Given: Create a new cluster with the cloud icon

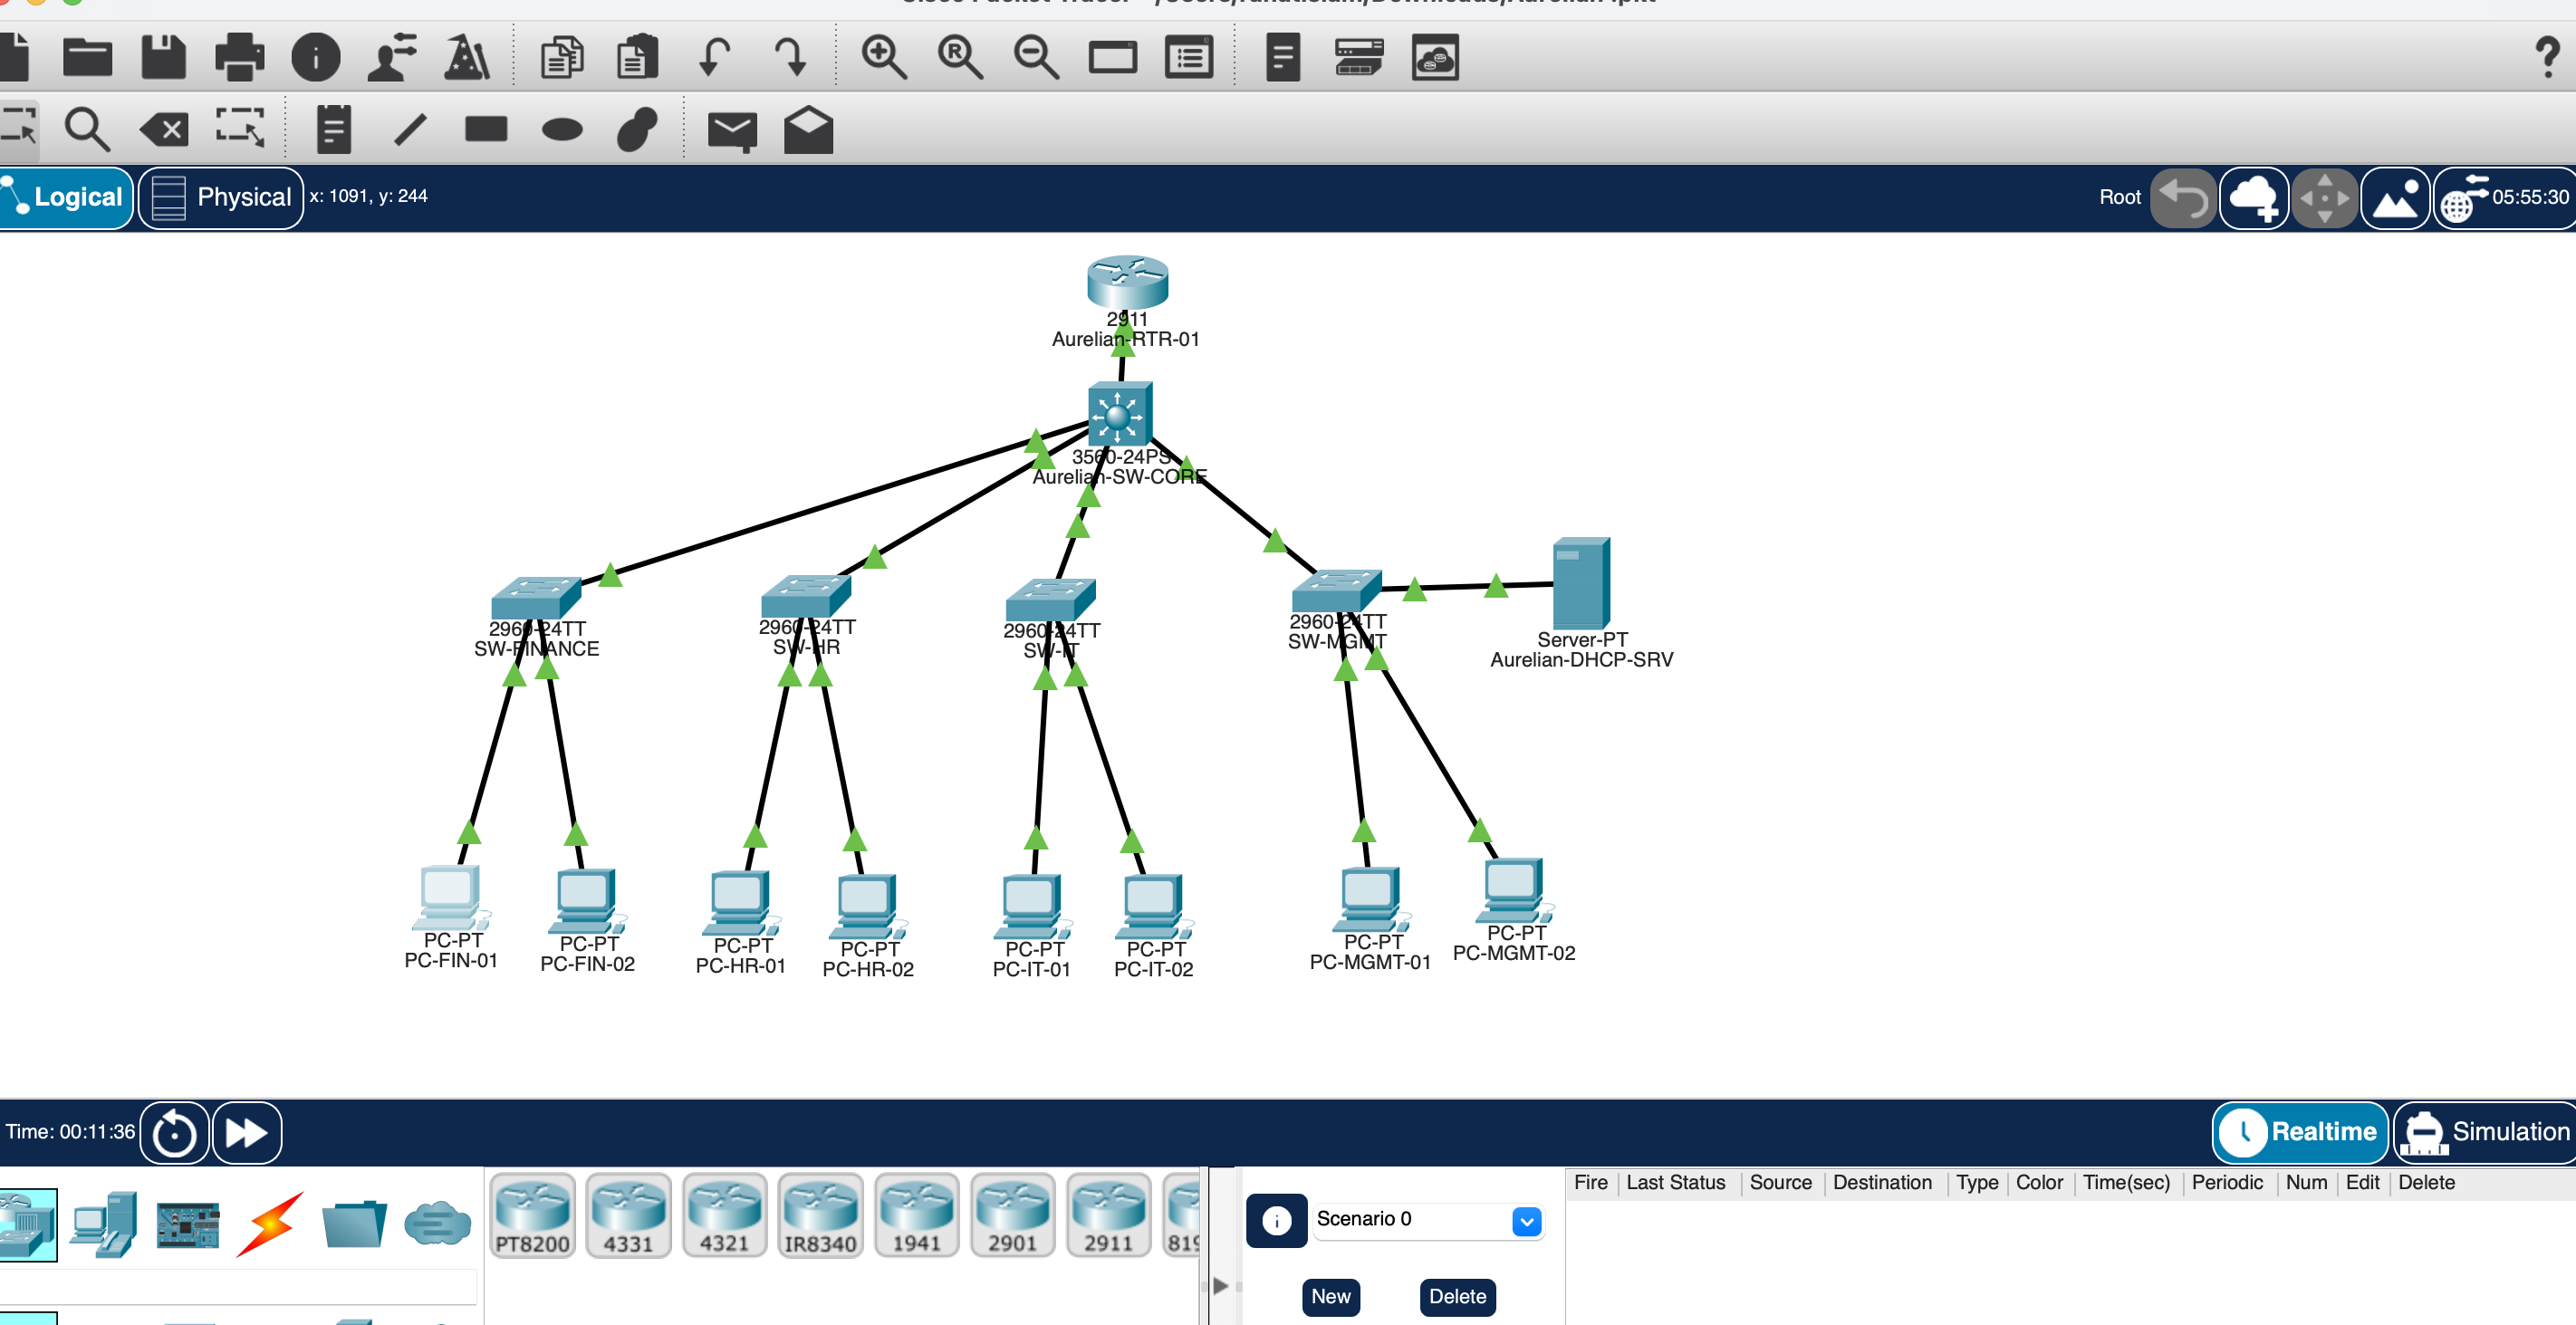Looking at the screenshot, I should tap(2254, 197).
